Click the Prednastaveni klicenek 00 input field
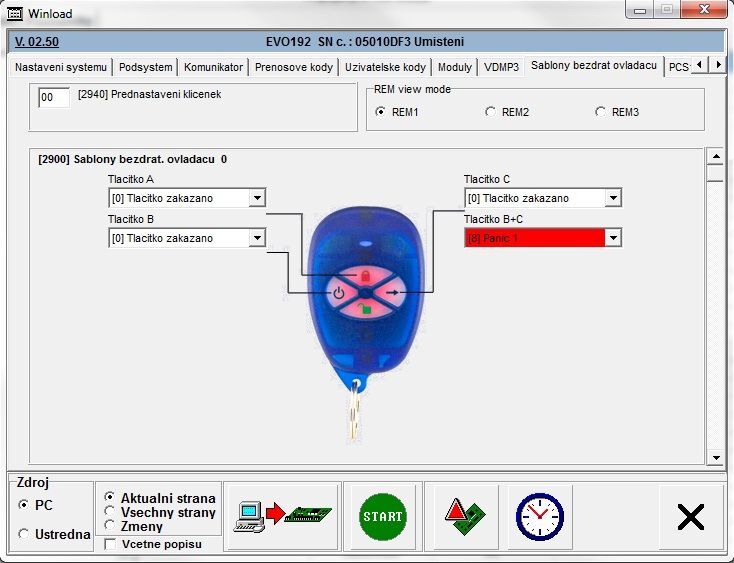Viewport: 734px width, 563px height. tap(54, 97)
